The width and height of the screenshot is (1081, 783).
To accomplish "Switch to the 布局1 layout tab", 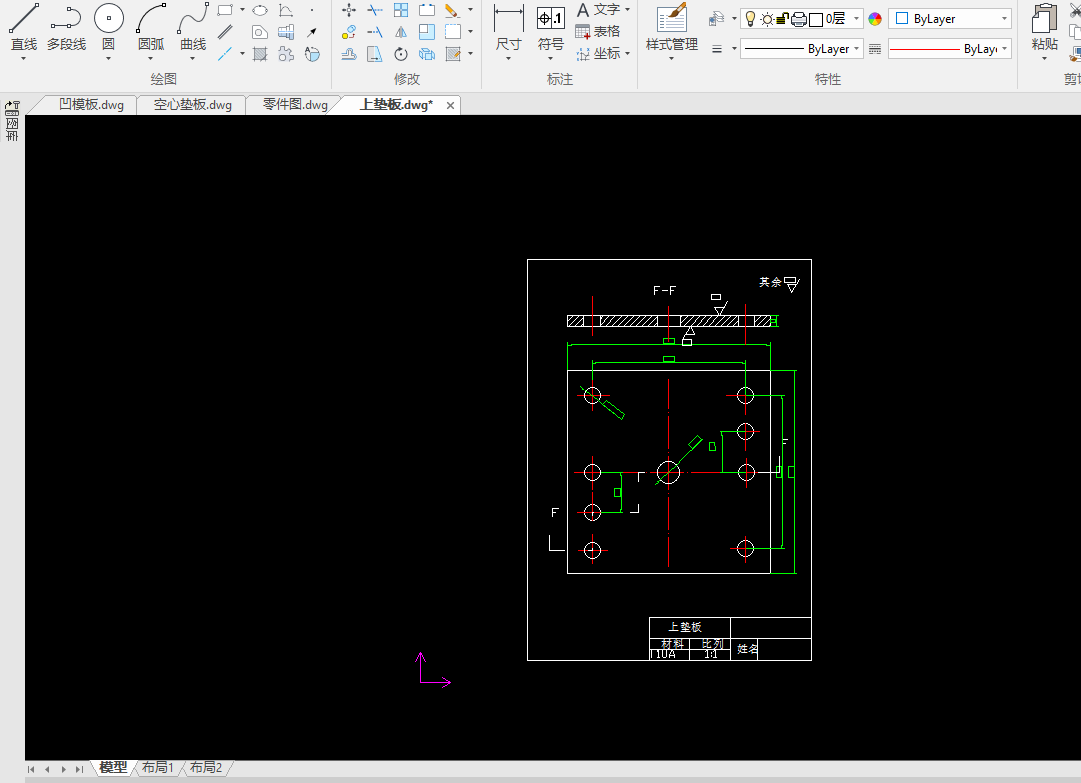I will [x=158, y=767].
